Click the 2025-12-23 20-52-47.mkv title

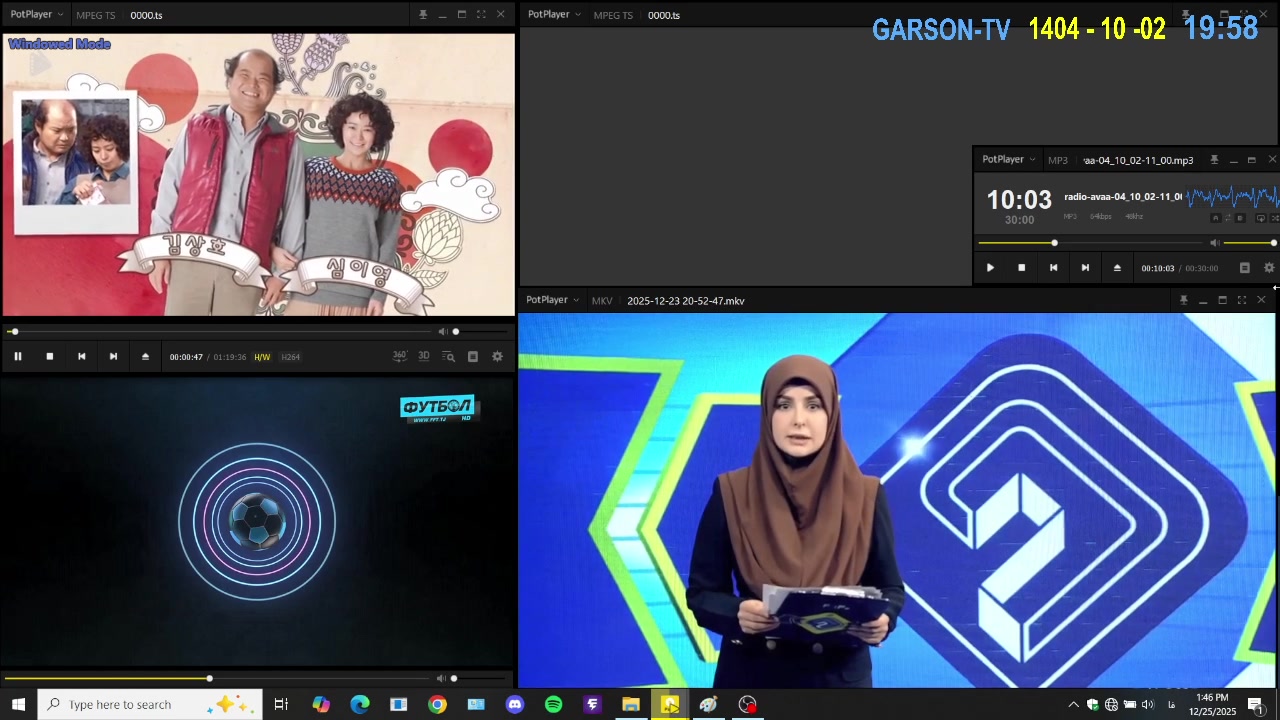[685, 301]
